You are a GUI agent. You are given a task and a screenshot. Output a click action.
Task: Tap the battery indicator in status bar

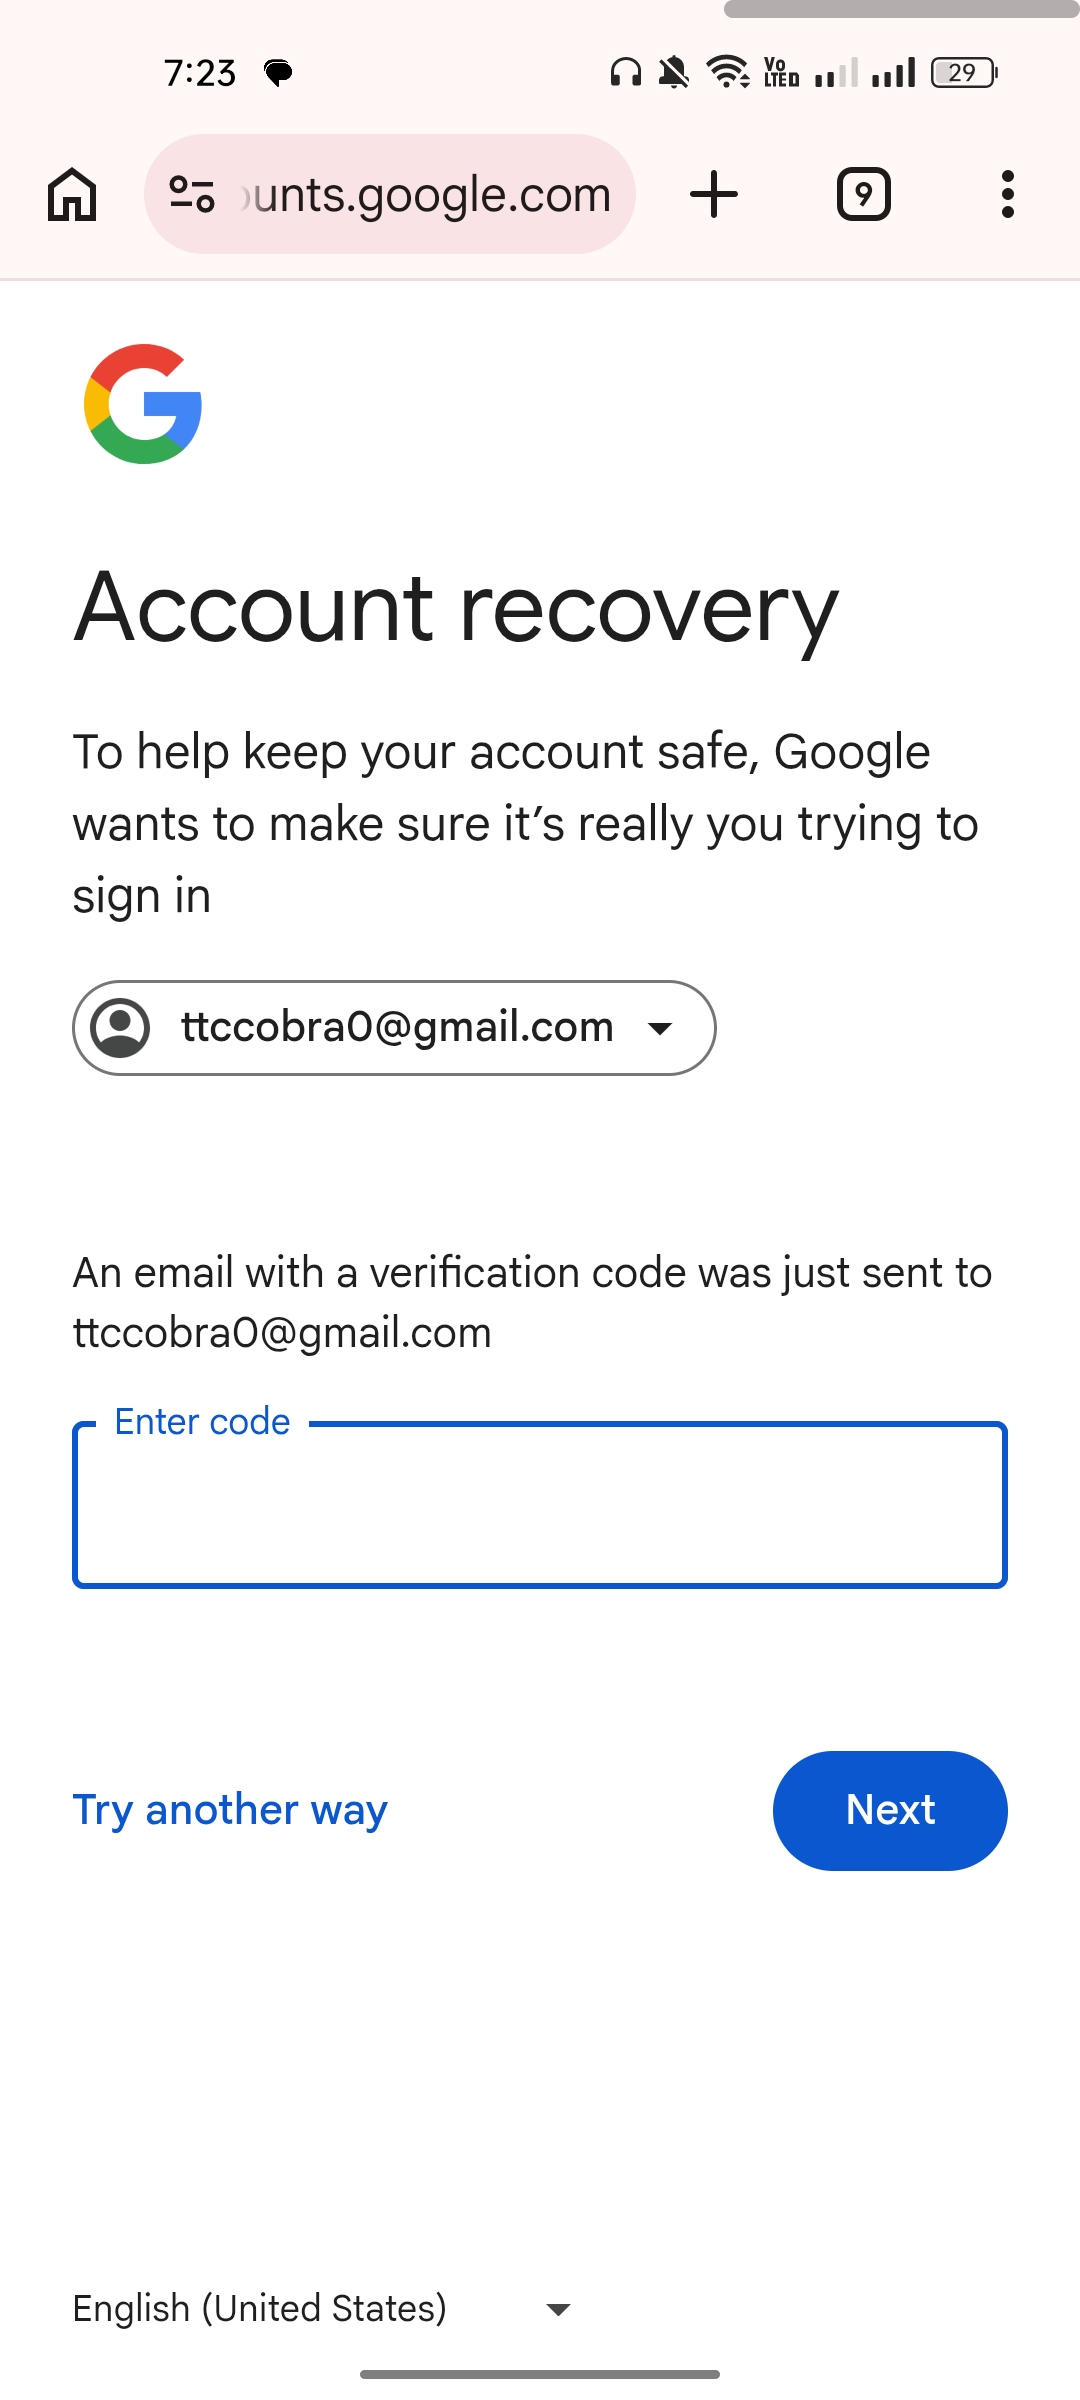point(964,73)
